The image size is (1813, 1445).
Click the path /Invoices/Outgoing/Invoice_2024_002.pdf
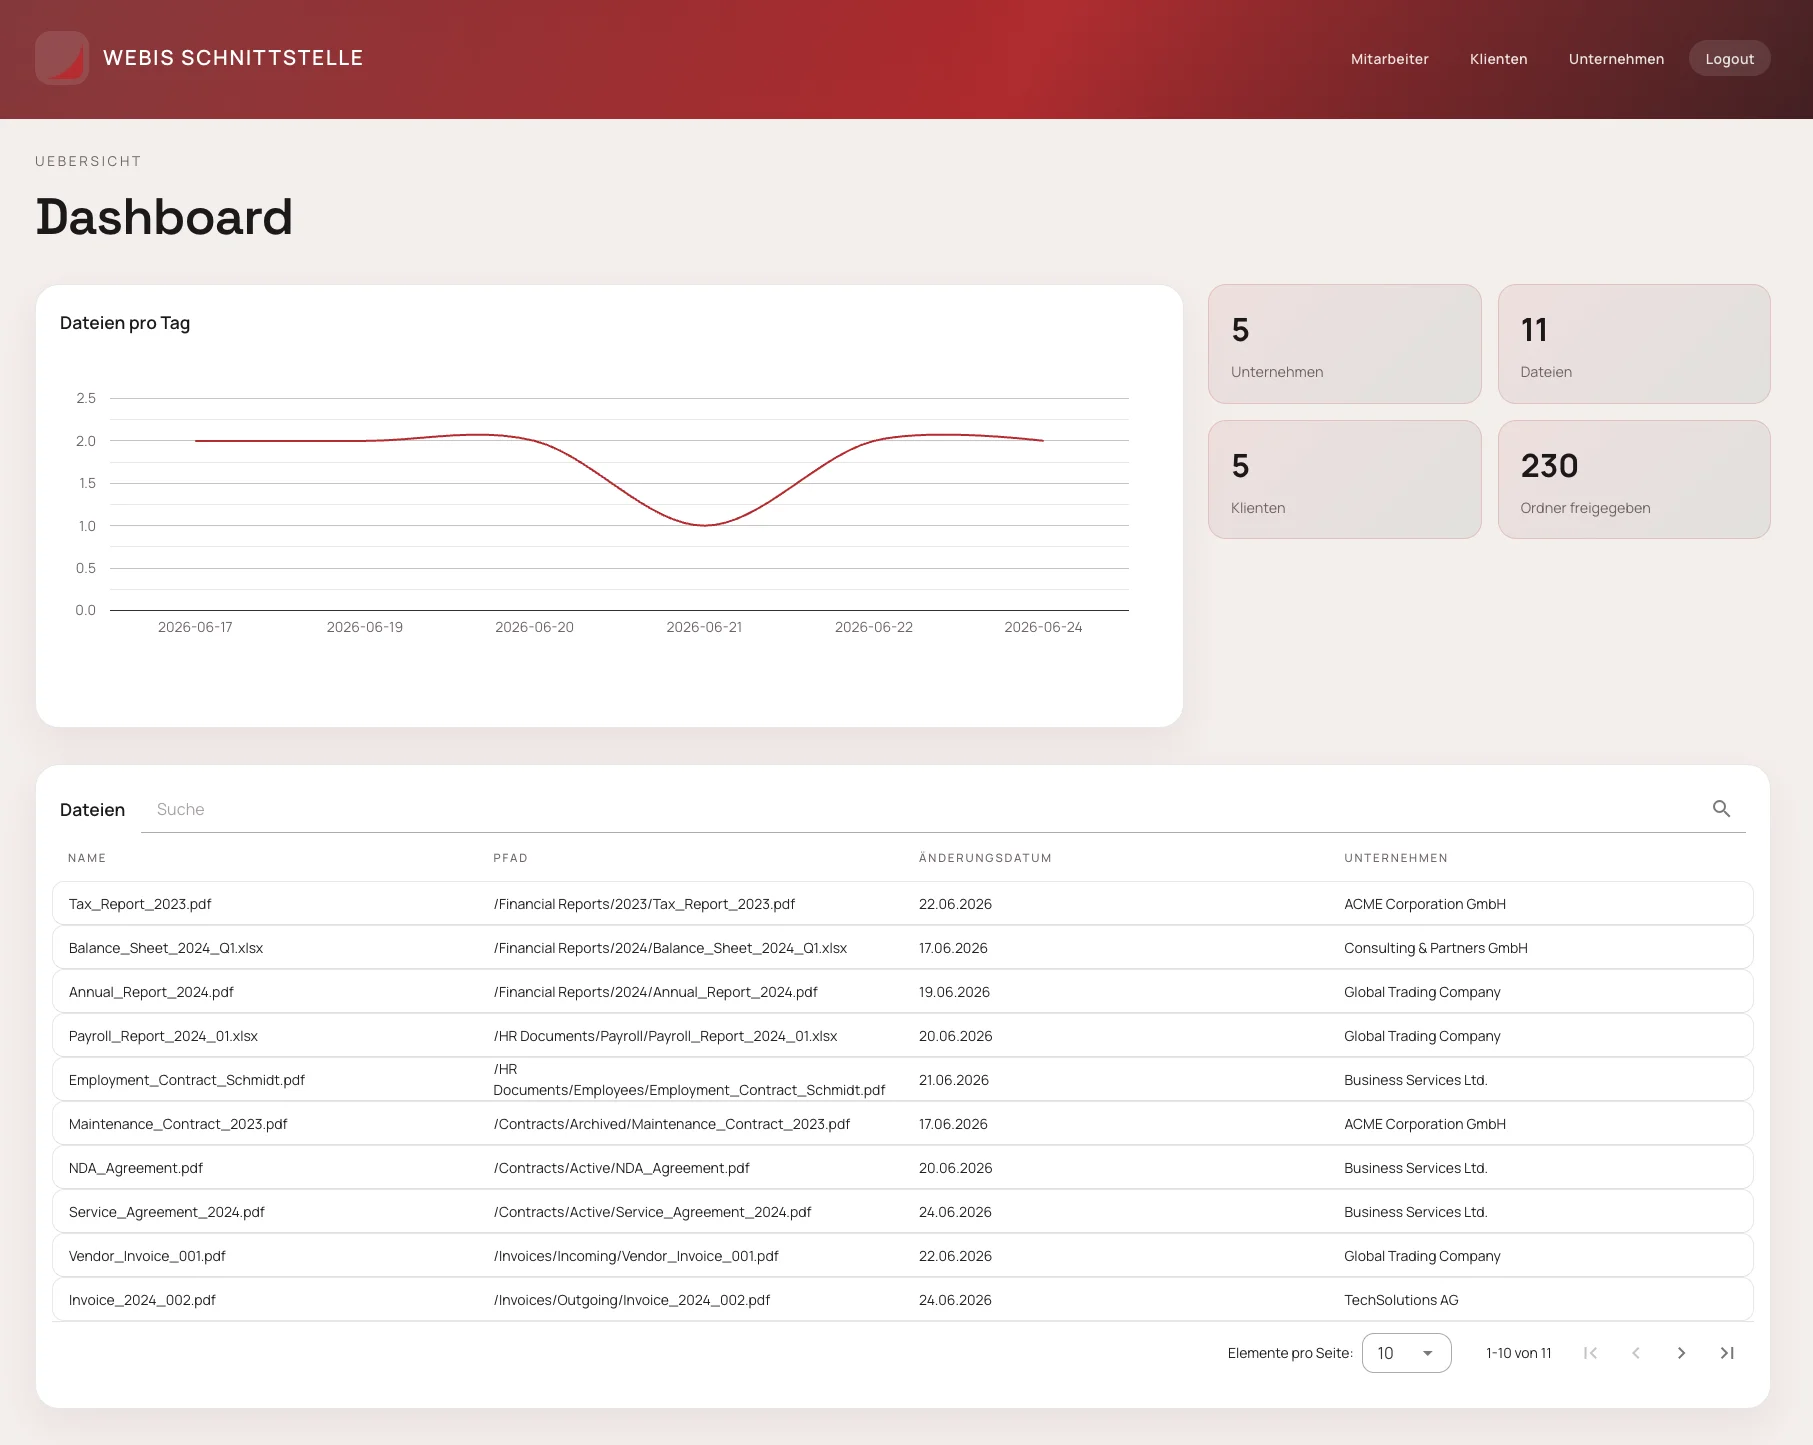click(632, 1300)
